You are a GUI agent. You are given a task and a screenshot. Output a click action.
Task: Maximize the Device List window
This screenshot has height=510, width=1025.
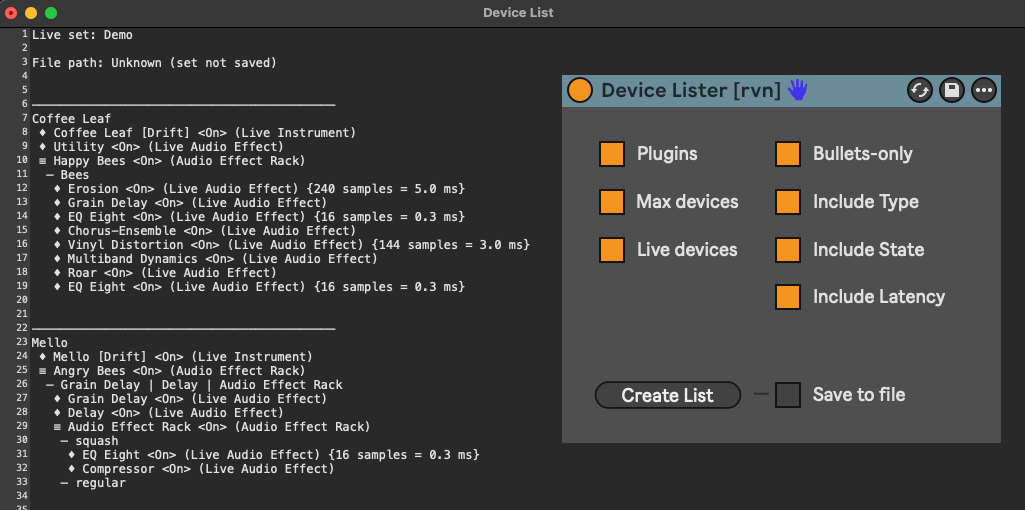[x=51, y=13]
